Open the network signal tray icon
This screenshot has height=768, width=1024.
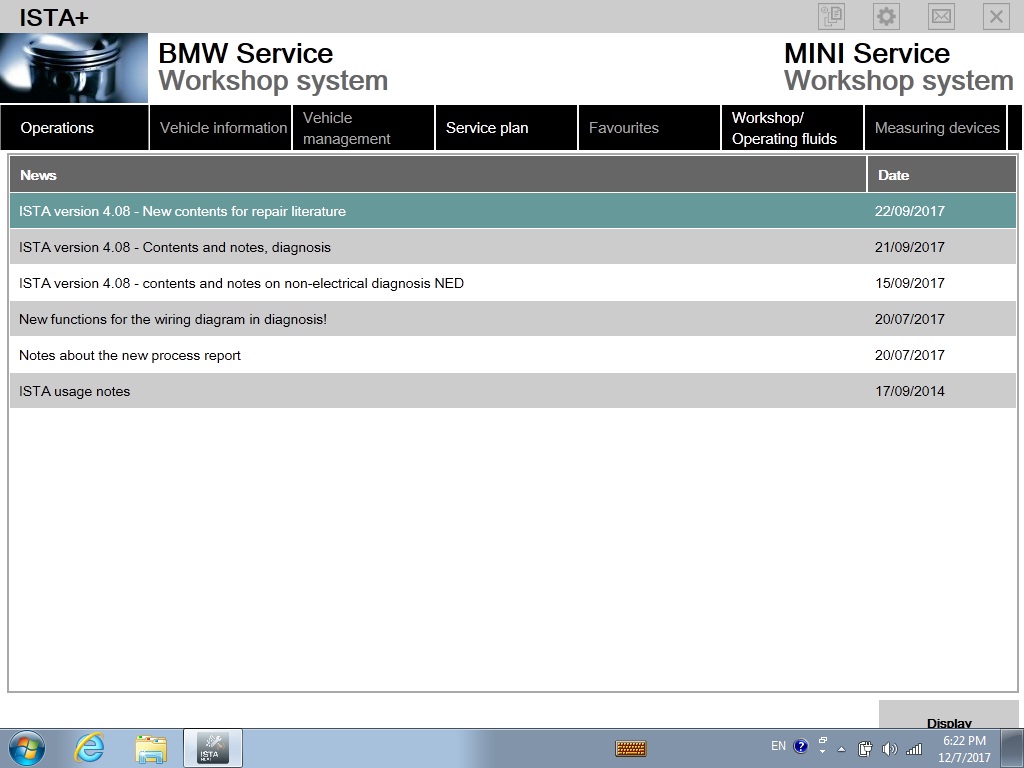point(914,749)
